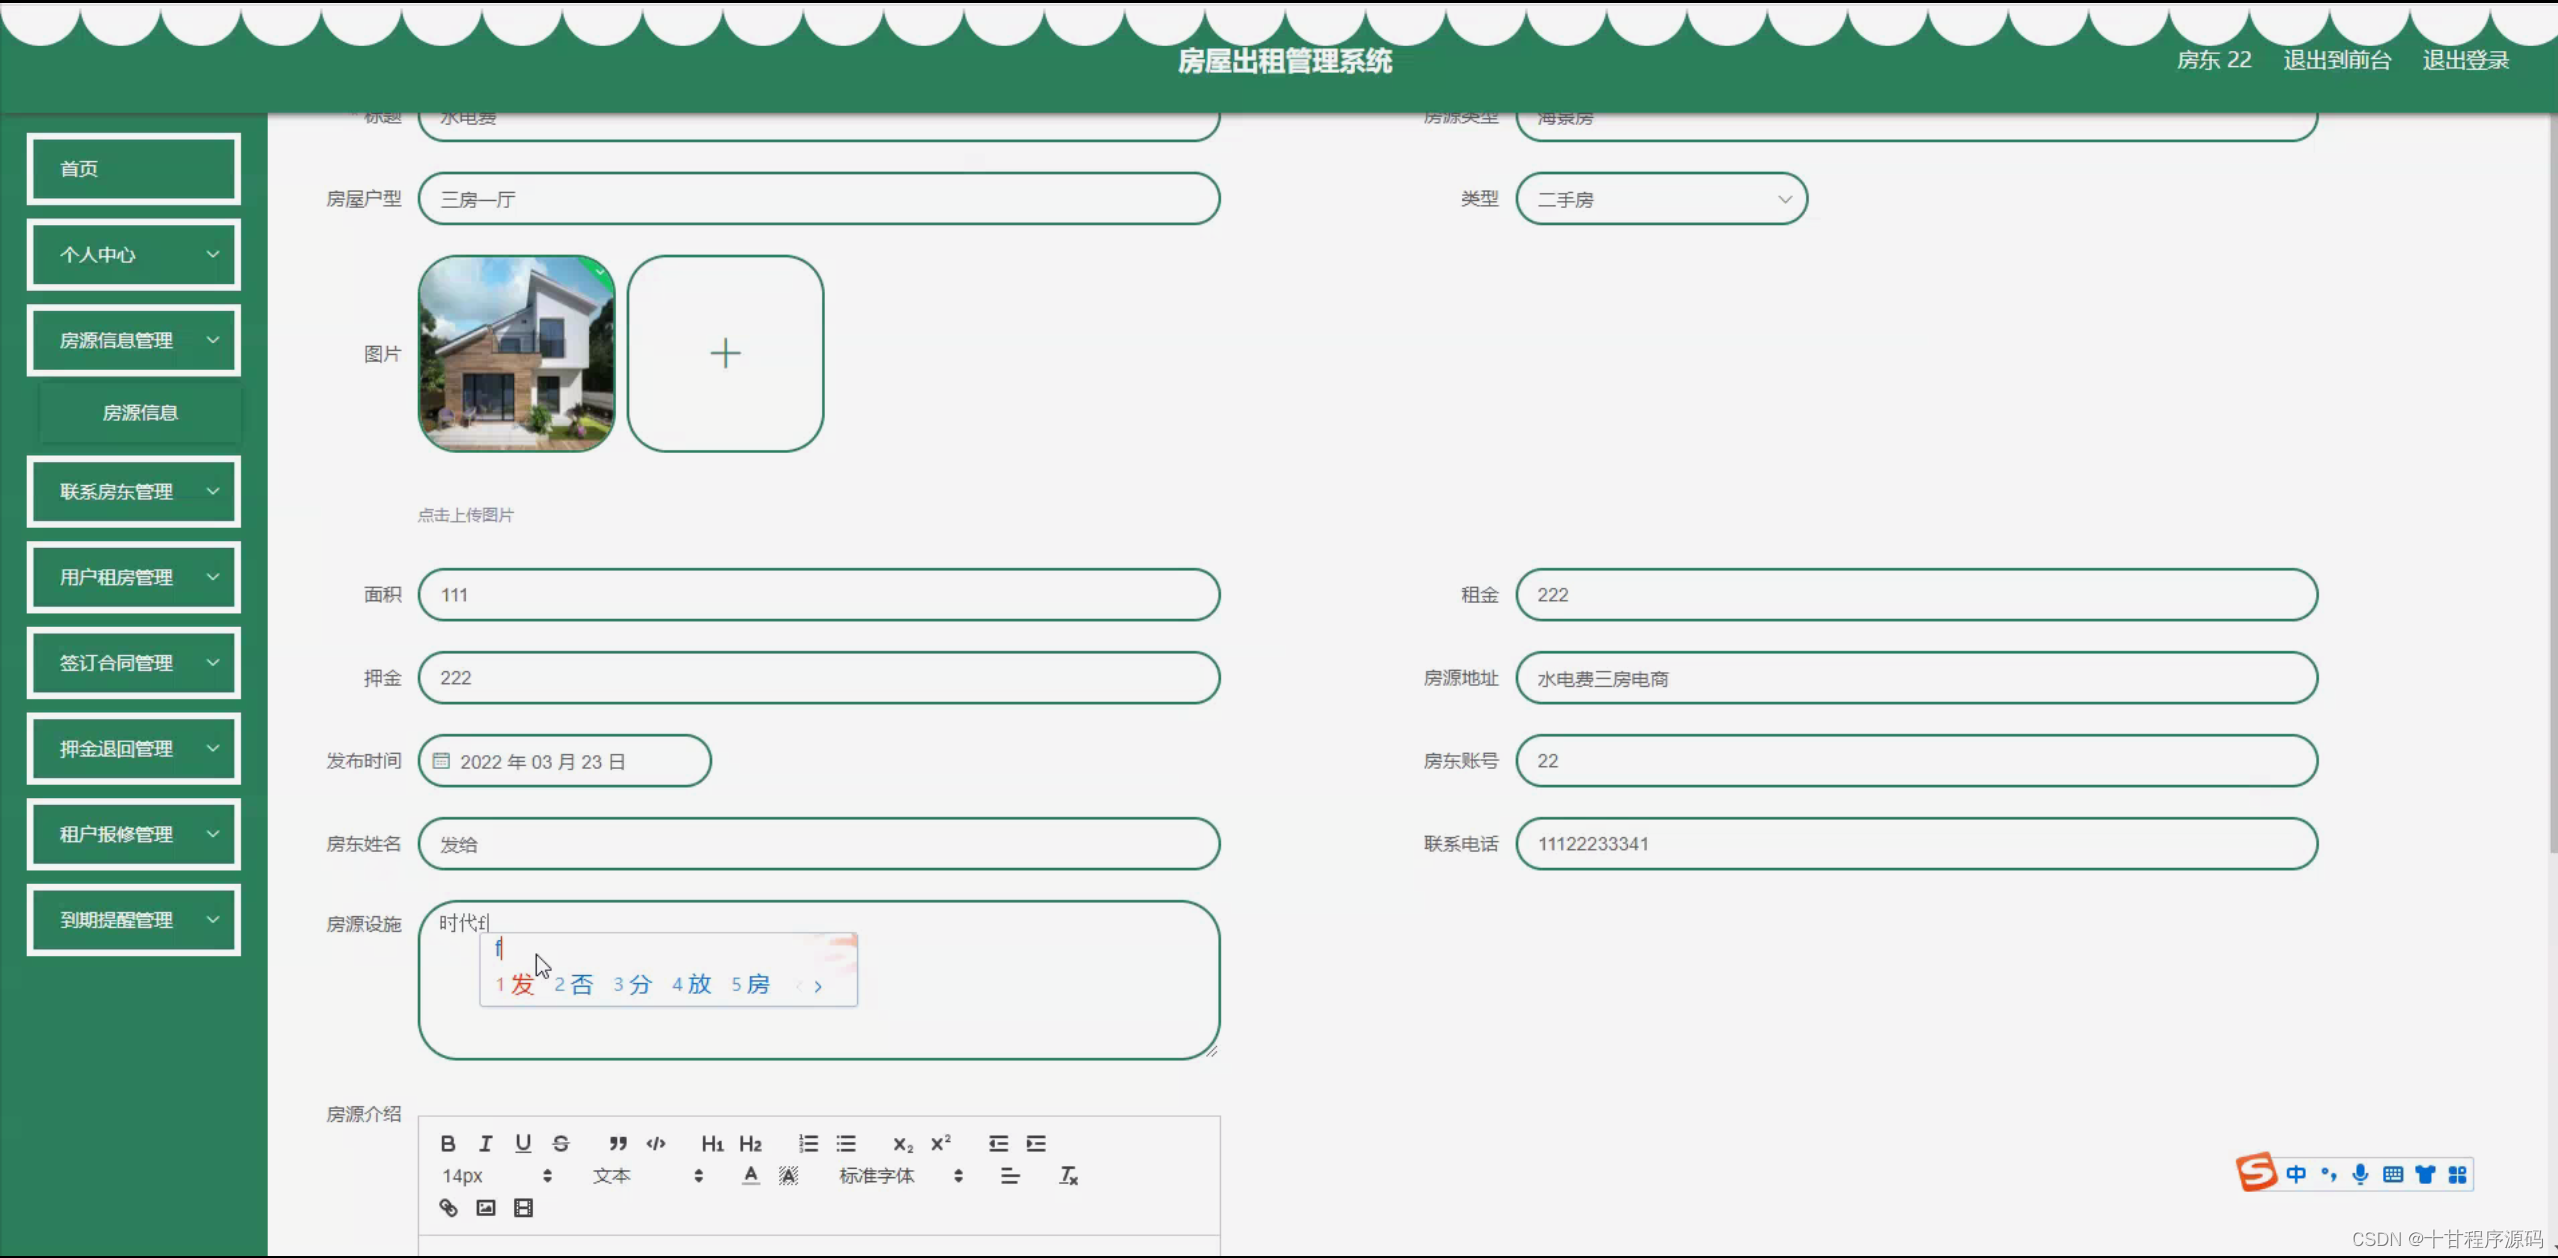Insert a code block with the </> icon
This screenshot has width=2558, height=1258.
656,1143
